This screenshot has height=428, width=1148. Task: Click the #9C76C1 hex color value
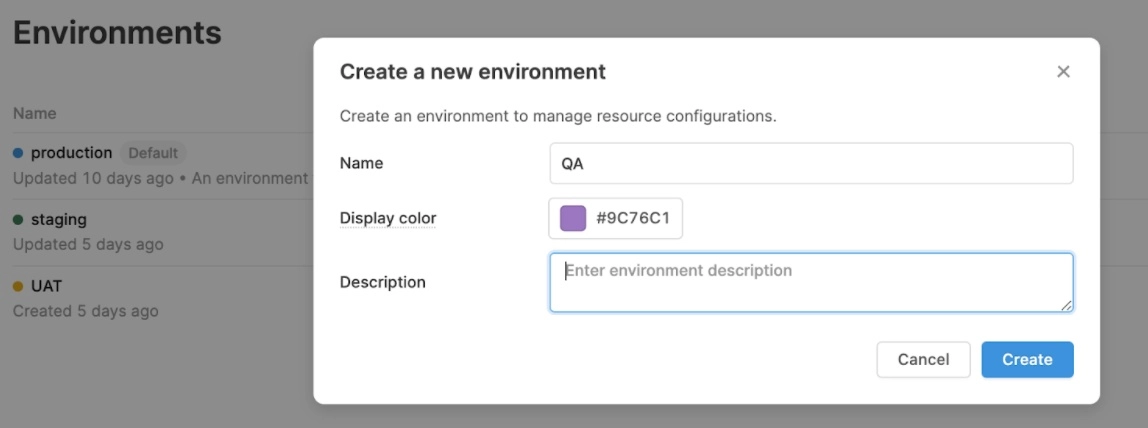[633, 218]
